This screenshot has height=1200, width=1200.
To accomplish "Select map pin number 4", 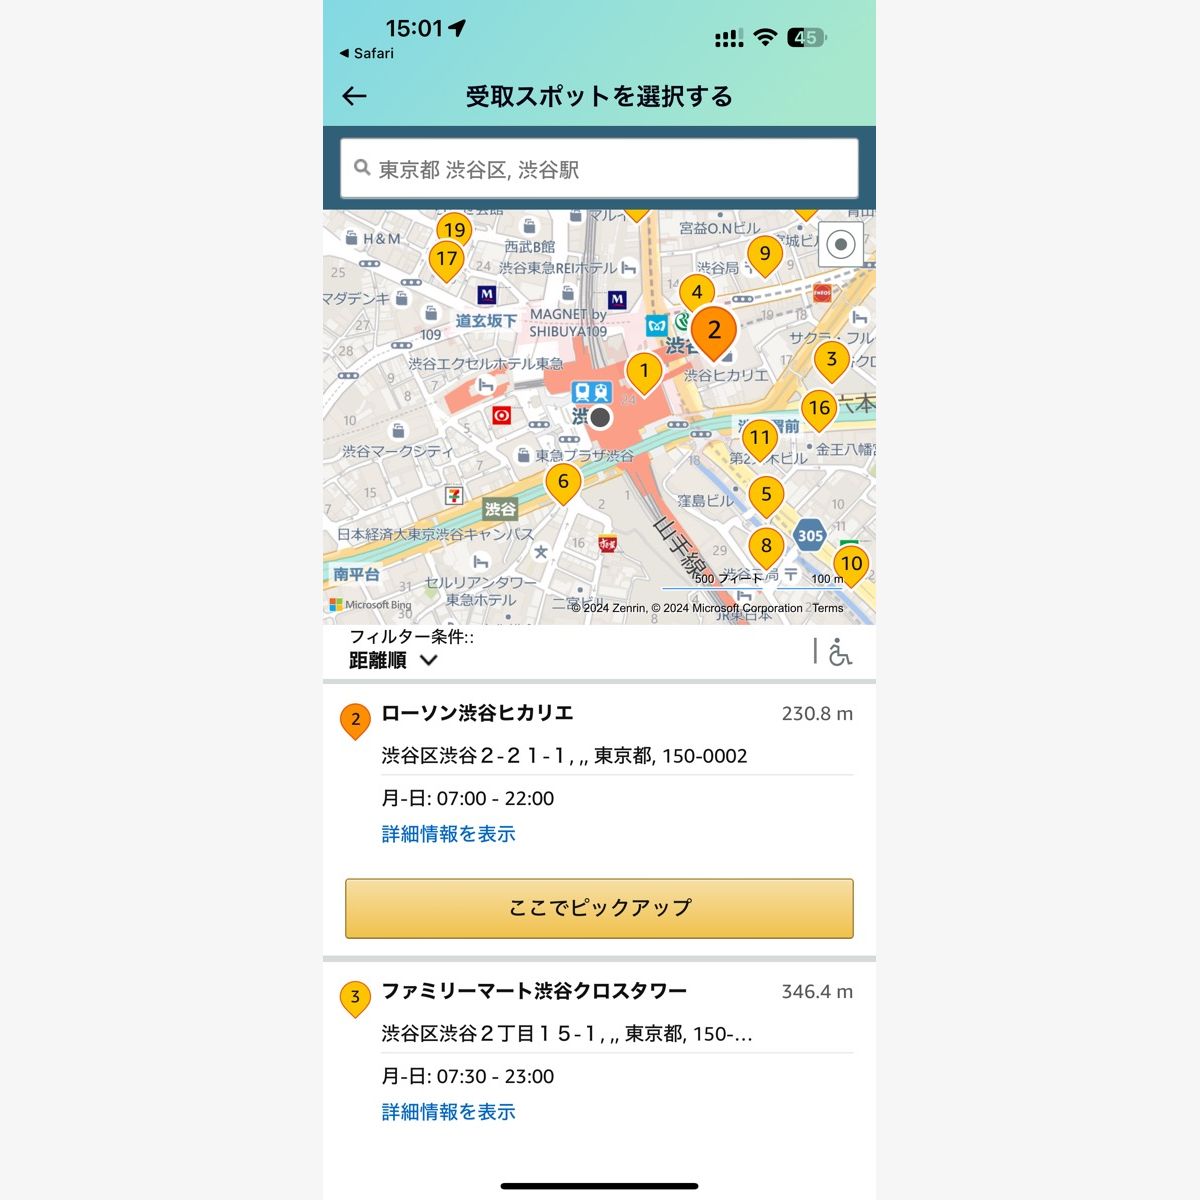I will tap(697, 293).
